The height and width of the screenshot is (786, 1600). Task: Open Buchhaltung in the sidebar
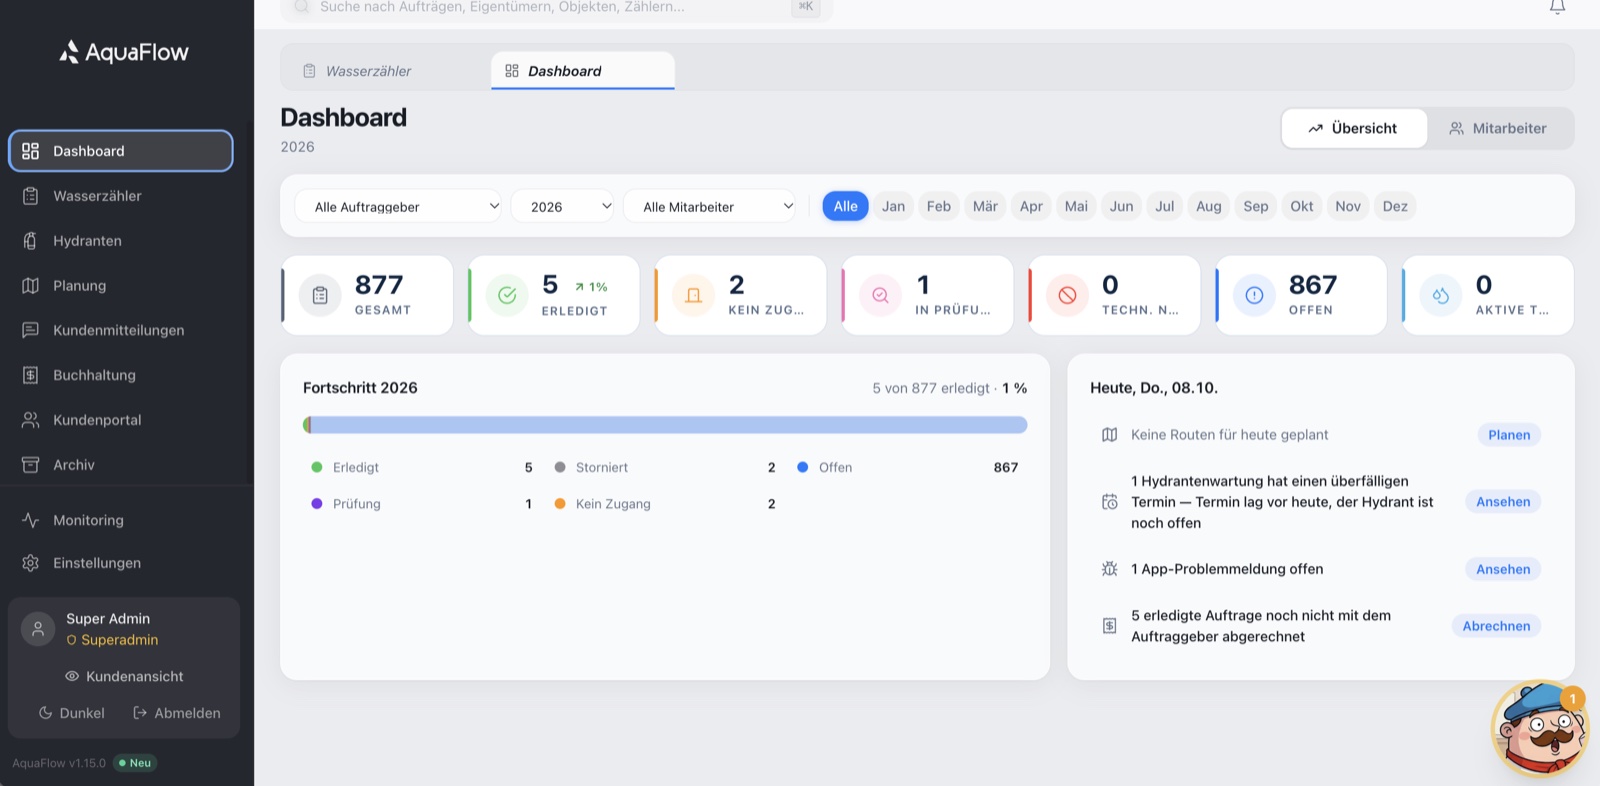pyautogui.click(x=121, y=375)
